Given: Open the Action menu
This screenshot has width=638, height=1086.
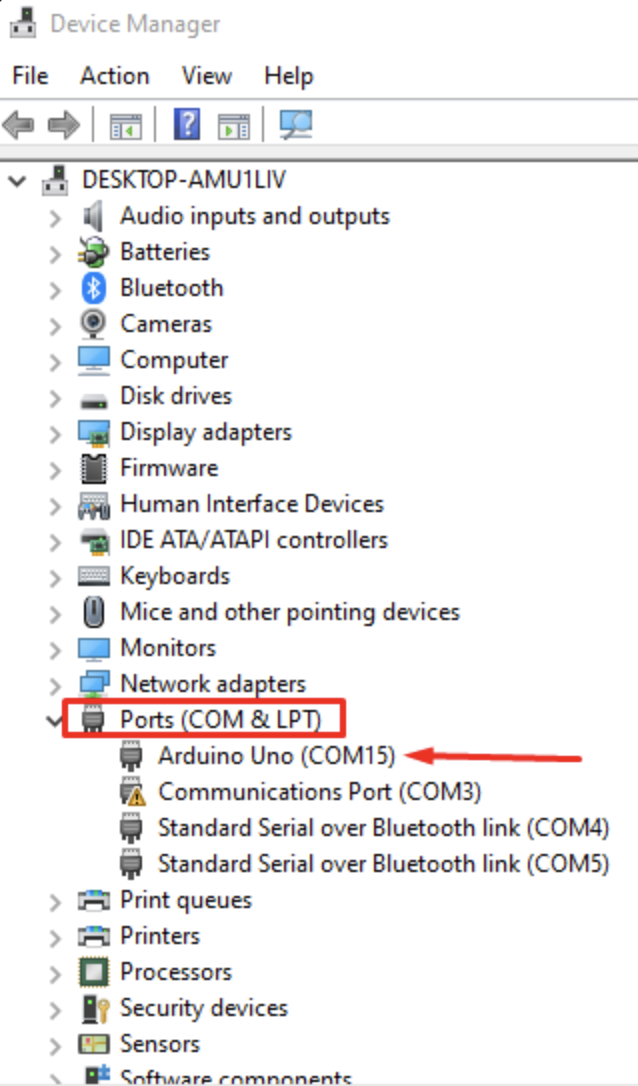Looking at the screenshot, I should (x=115, y=75).
